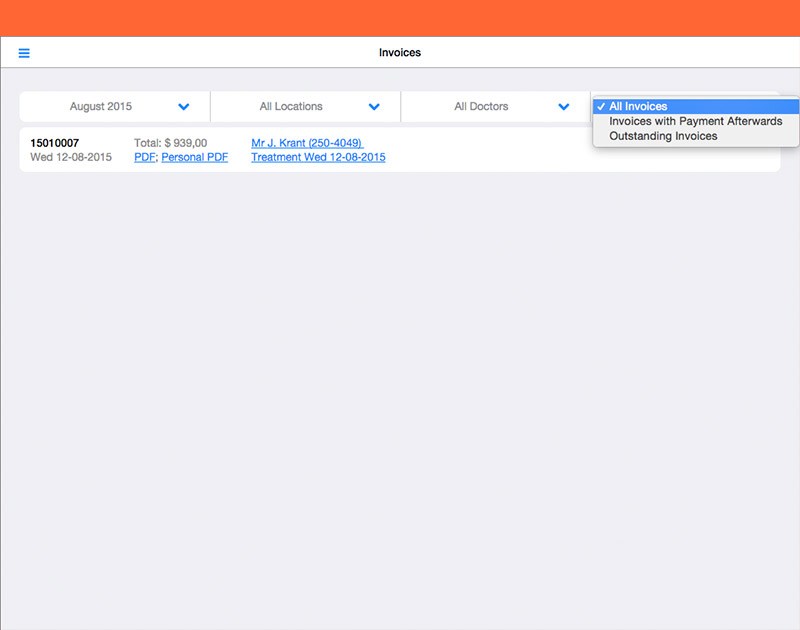Open the Personal PDF link
800x630 pixels.
click(x=194, y=157)
